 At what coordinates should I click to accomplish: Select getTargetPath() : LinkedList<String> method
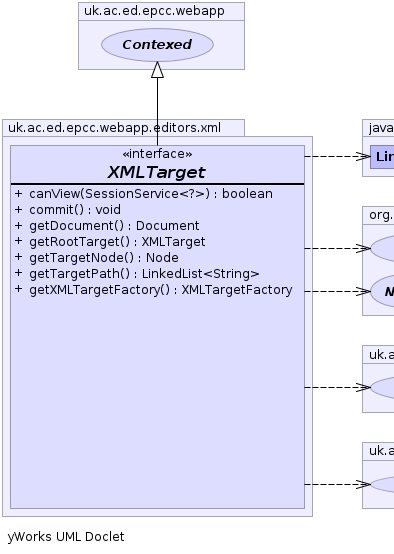point(137,274)
